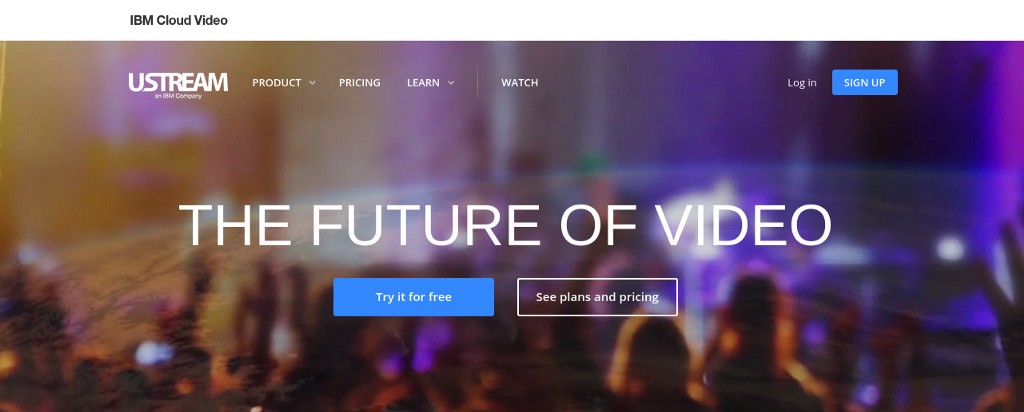The image size is (1024, 412).
Task: Click the divider line before WATCH
Action: [x=477, y=83]
